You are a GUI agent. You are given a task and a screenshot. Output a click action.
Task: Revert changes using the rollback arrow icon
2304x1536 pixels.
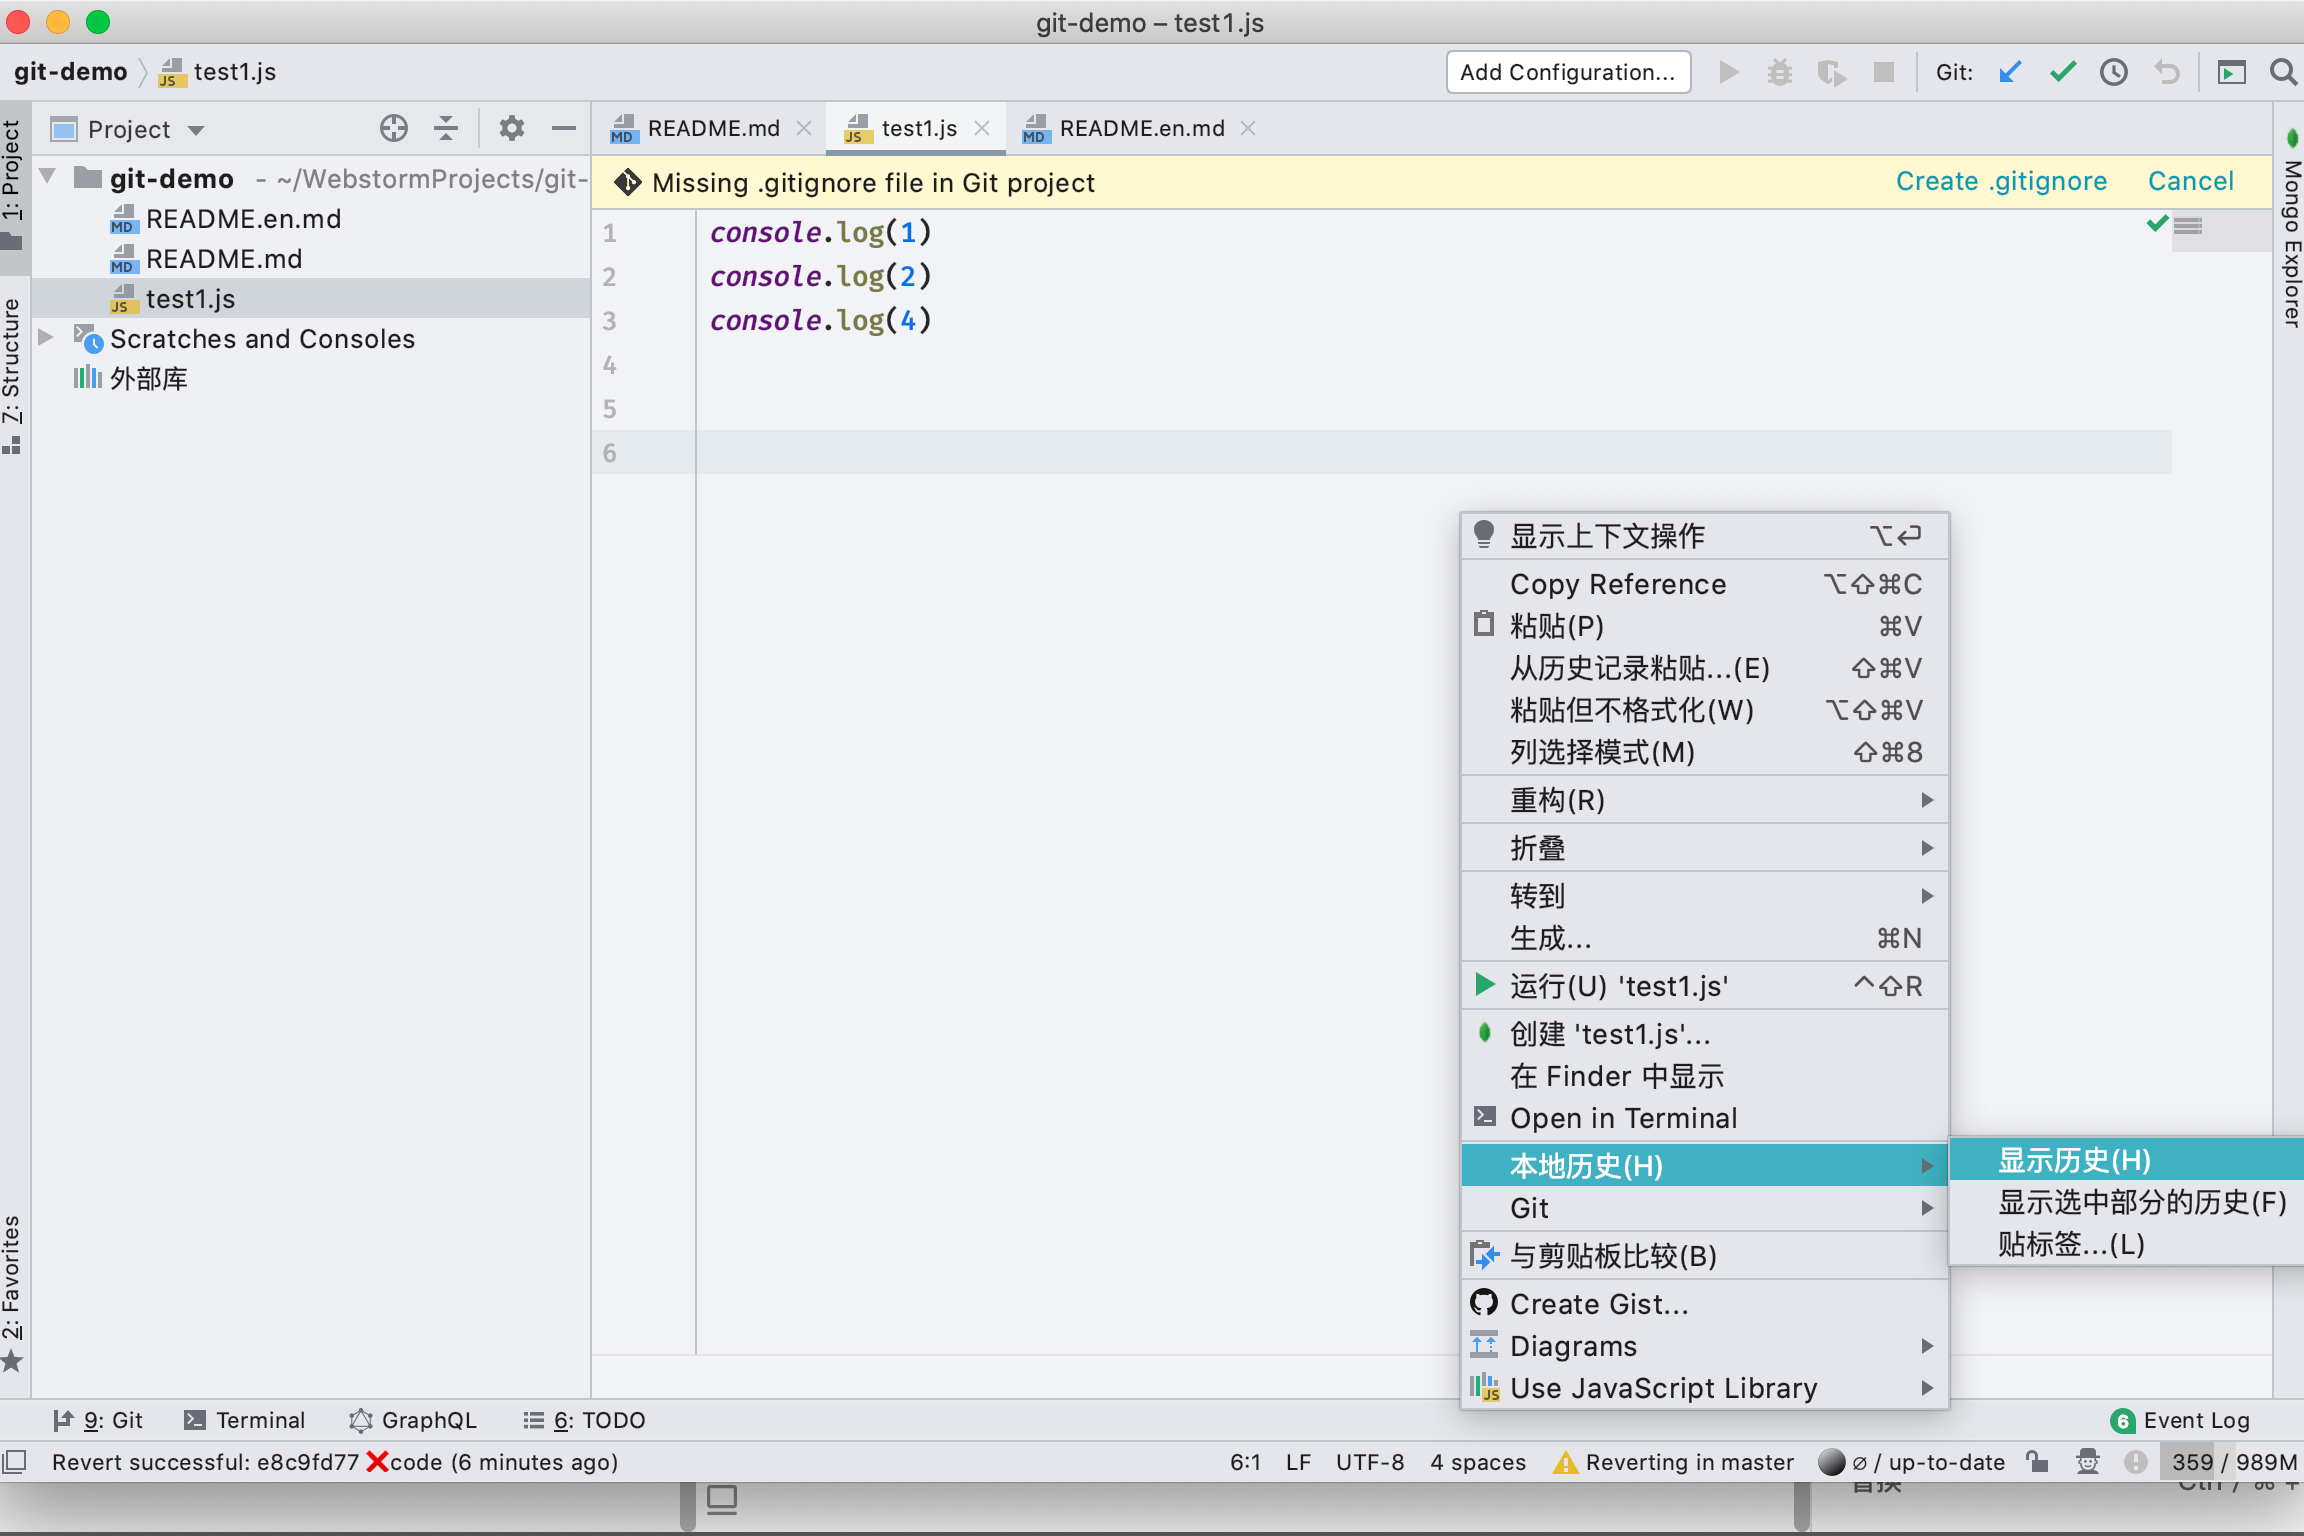2166,72
